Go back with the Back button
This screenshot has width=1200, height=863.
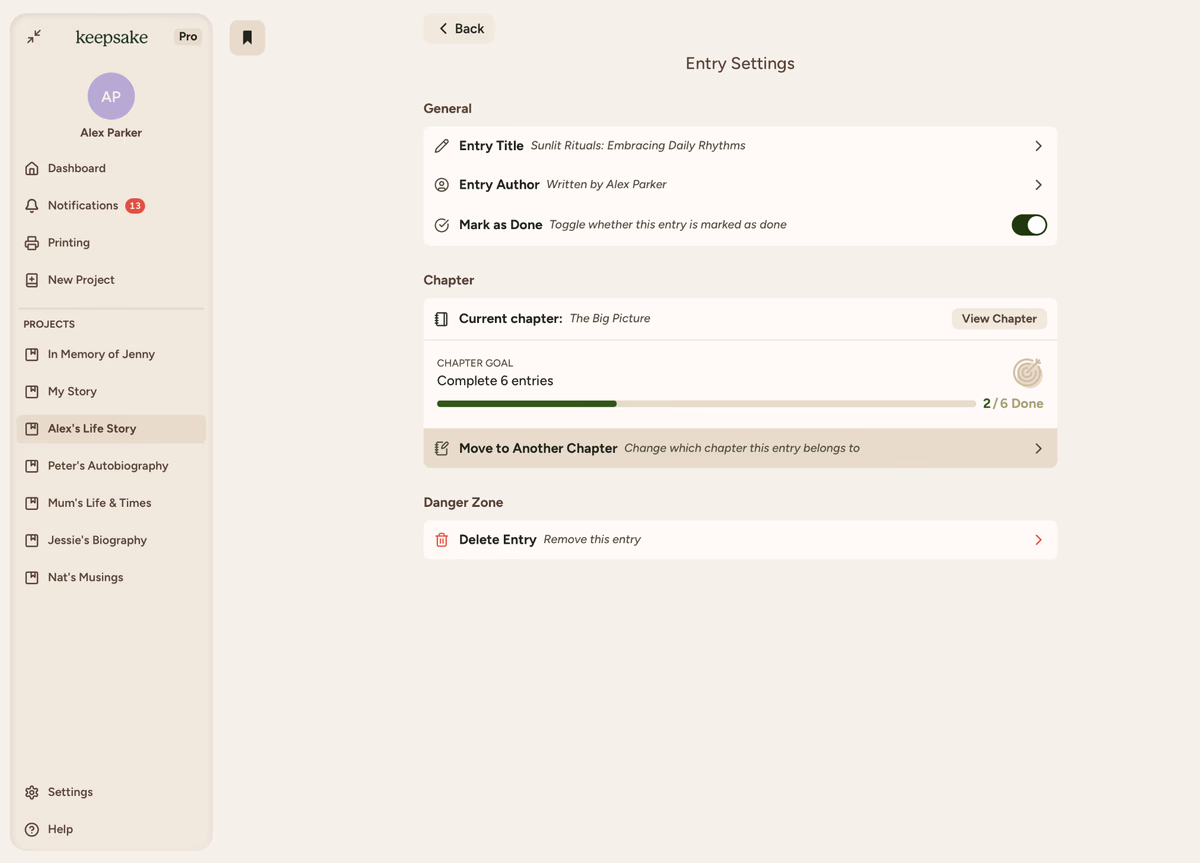[459, 29]
